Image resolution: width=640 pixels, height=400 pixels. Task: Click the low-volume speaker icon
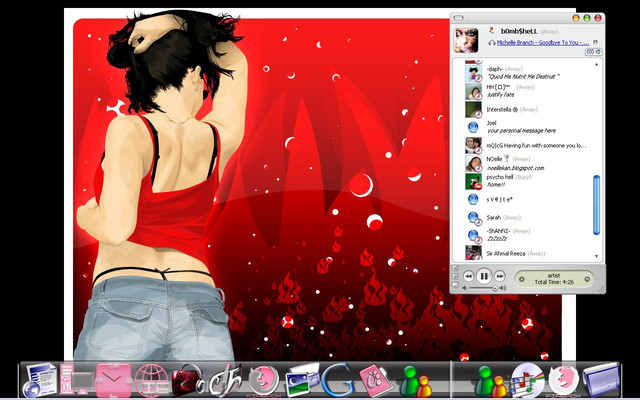point(464,288)
